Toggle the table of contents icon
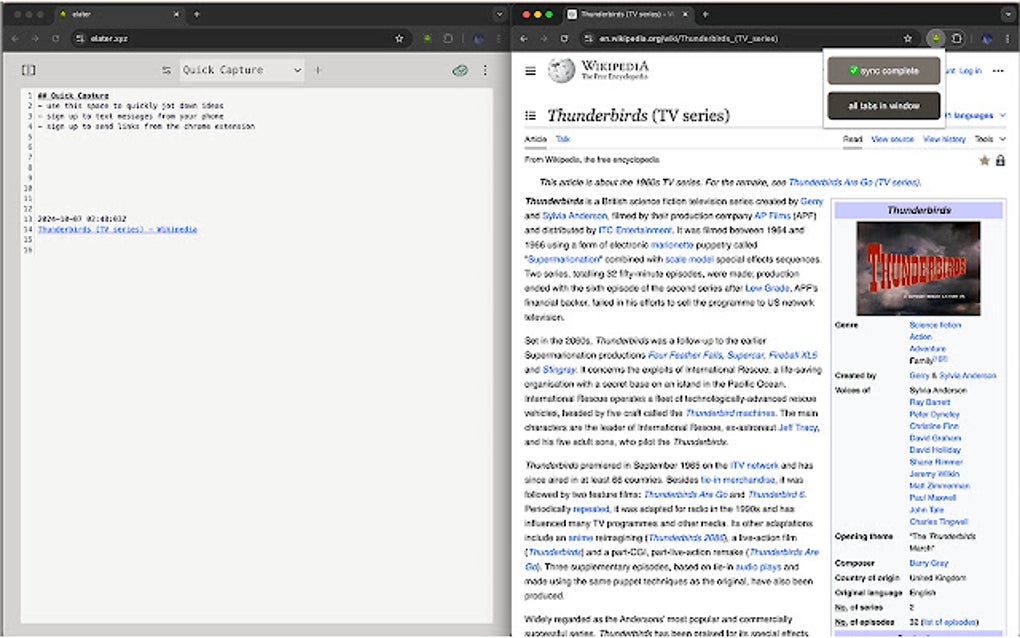 tap(531, 116)
